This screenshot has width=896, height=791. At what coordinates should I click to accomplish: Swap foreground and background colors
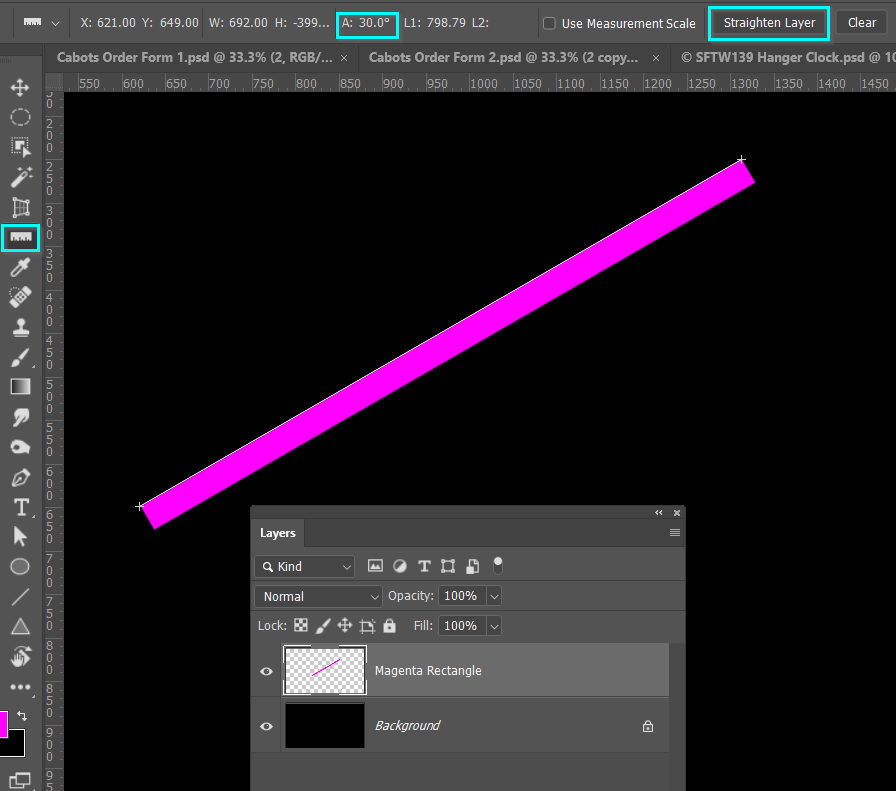(x=22, y=716)
